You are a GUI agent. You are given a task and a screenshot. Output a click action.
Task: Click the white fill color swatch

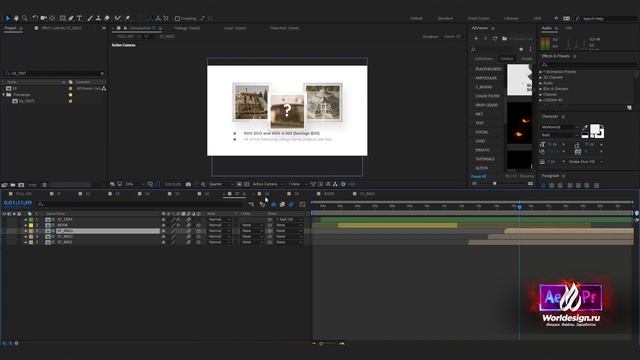pyautogui.click(x=595, y=129)
